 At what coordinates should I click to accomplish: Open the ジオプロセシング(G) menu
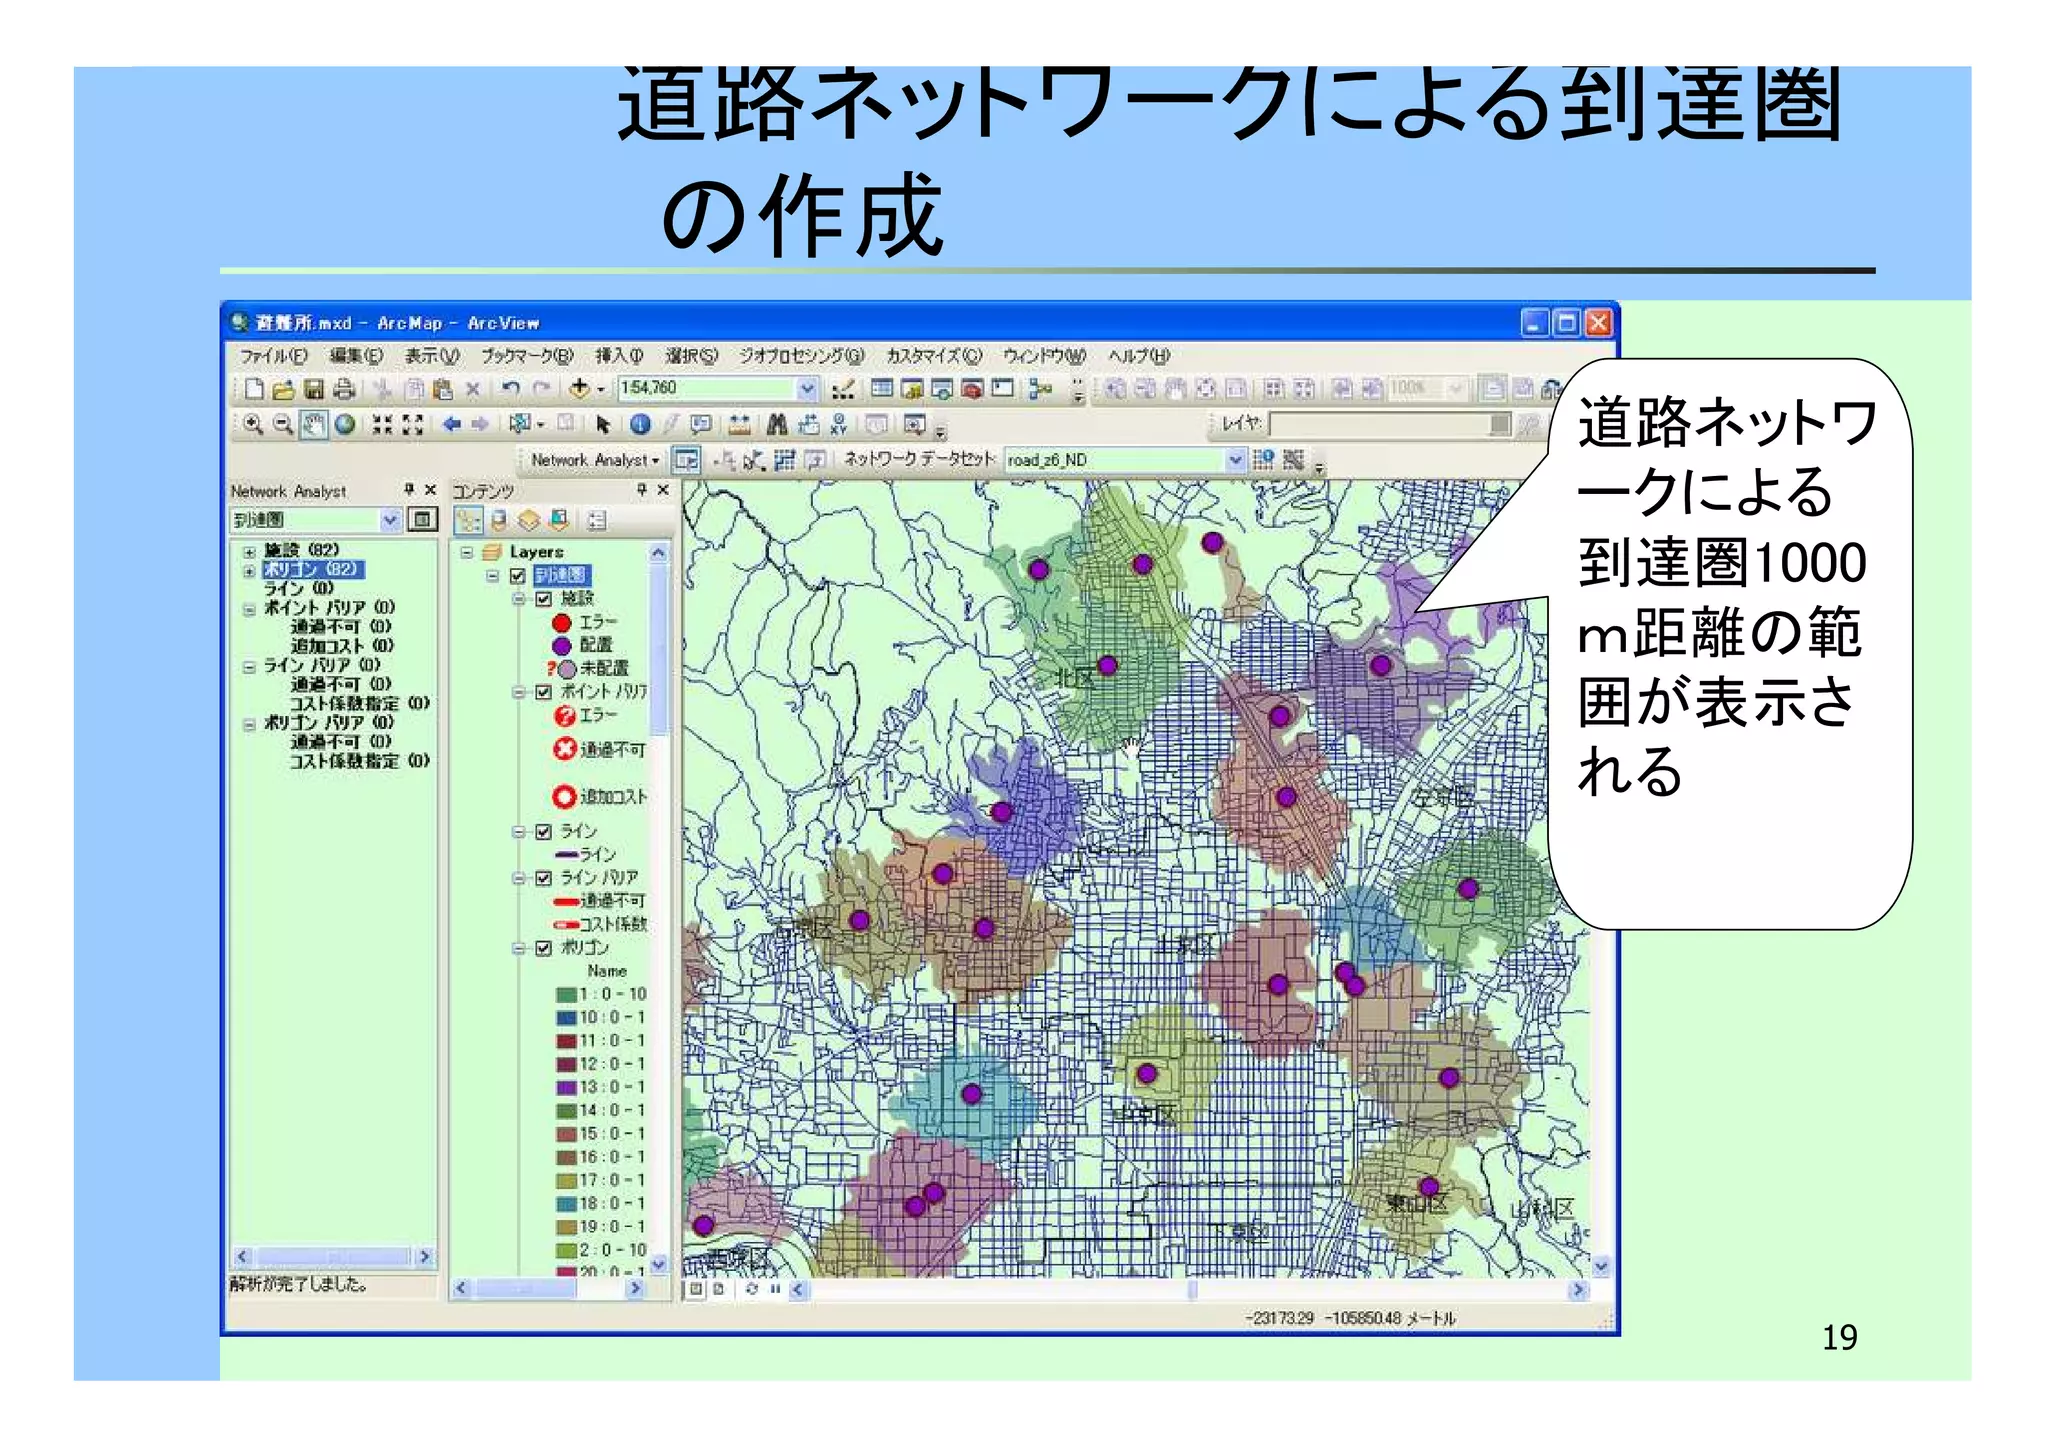801,356
